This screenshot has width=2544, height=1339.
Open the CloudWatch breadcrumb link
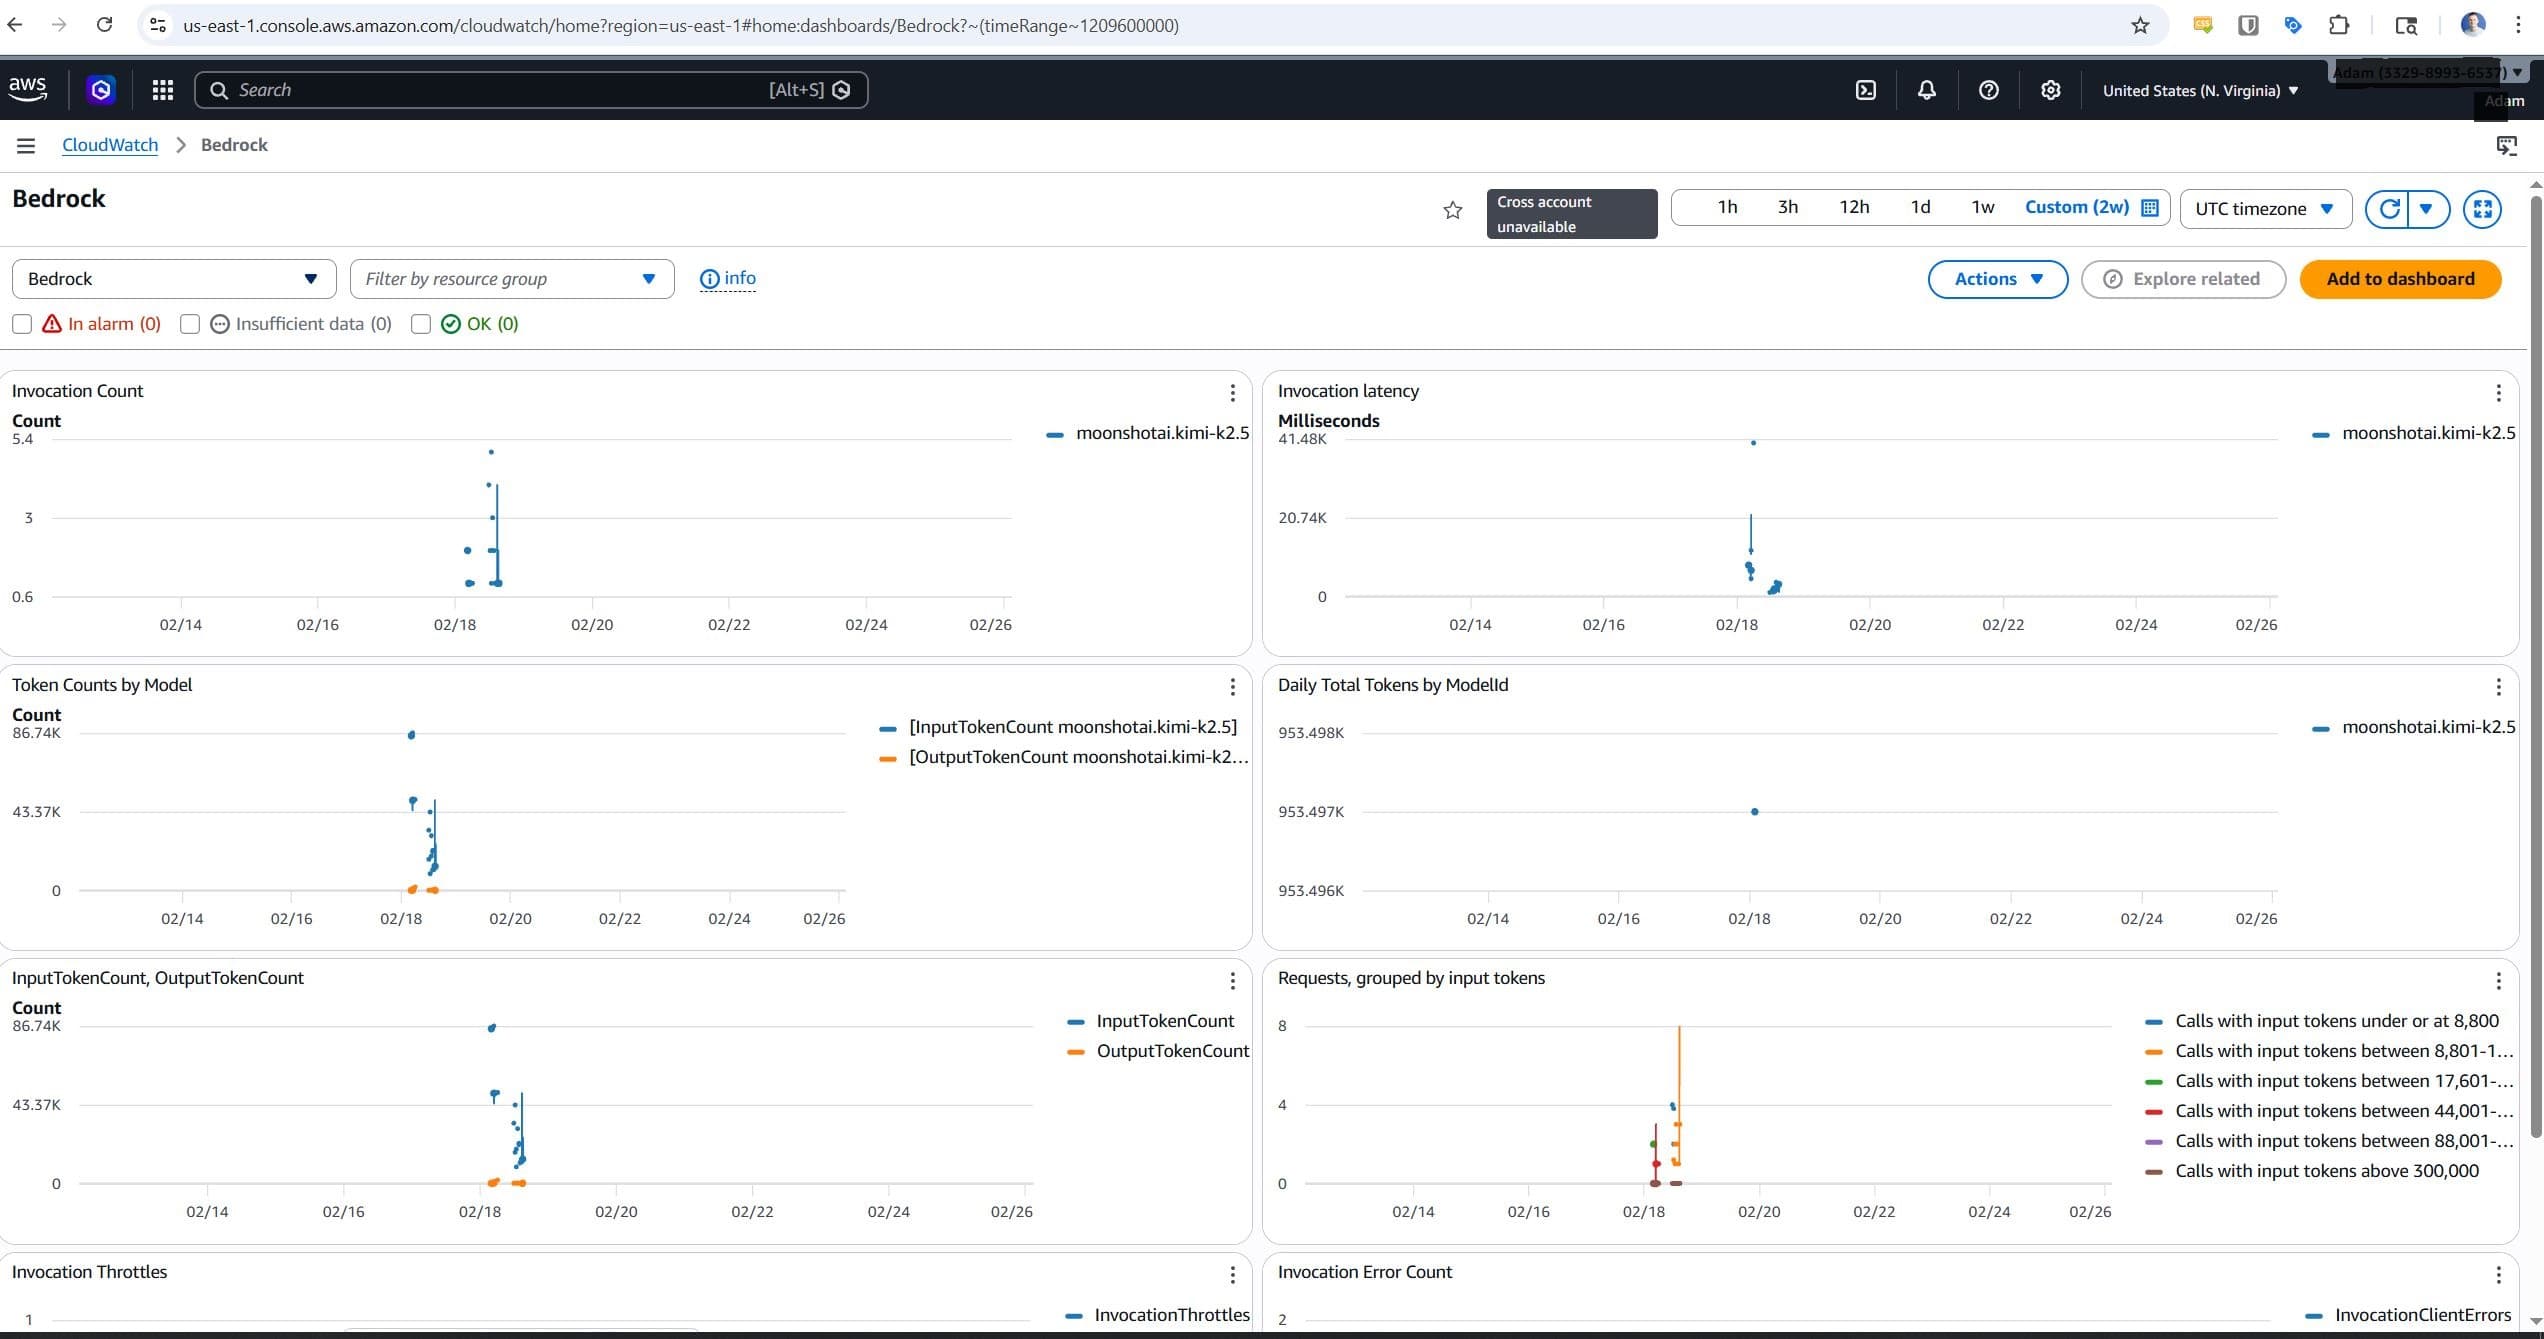coord(110,145)
